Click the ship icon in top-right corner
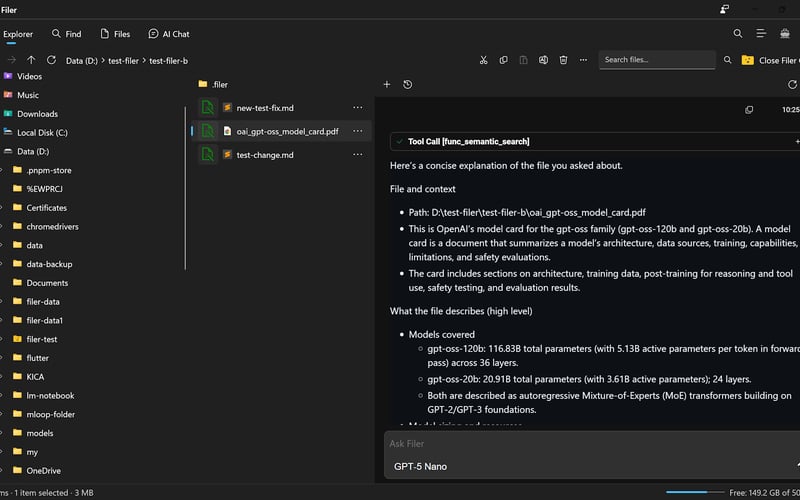 (785, 34)
